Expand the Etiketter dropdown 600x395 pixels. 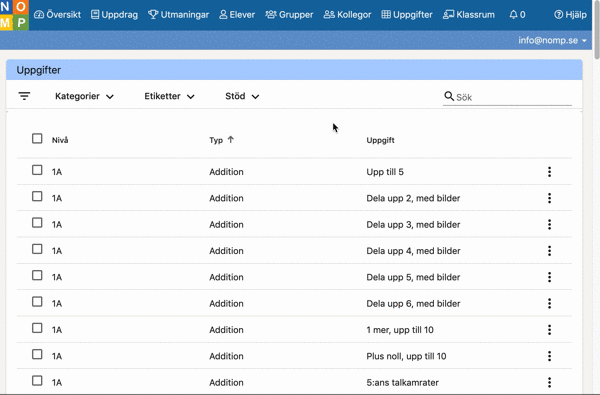(x=170, y=96)
